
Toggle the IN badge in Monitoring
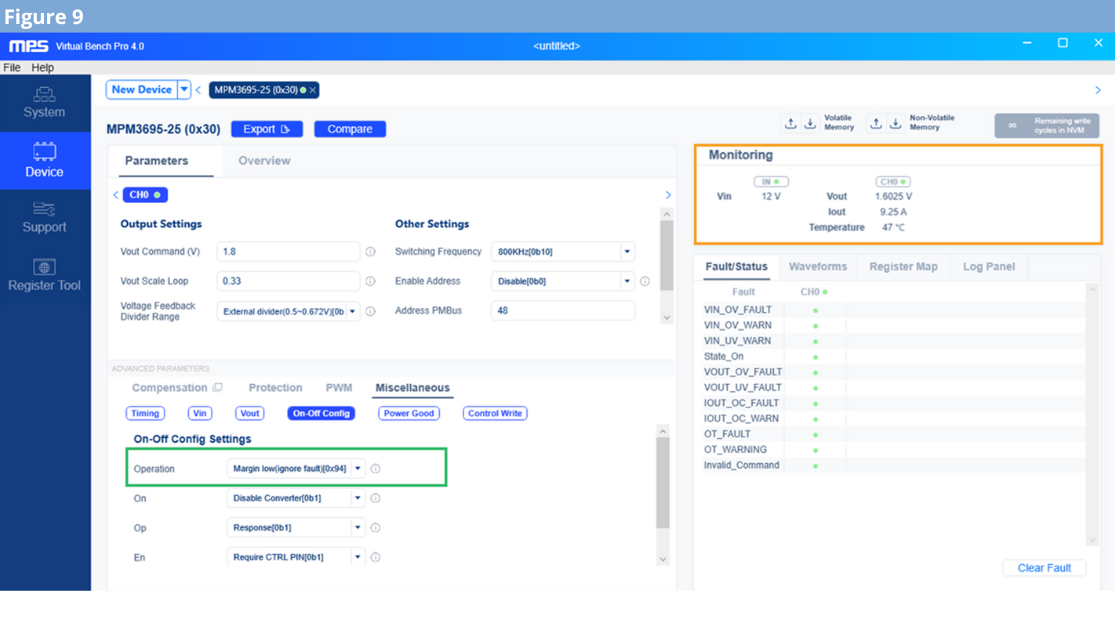771,181
